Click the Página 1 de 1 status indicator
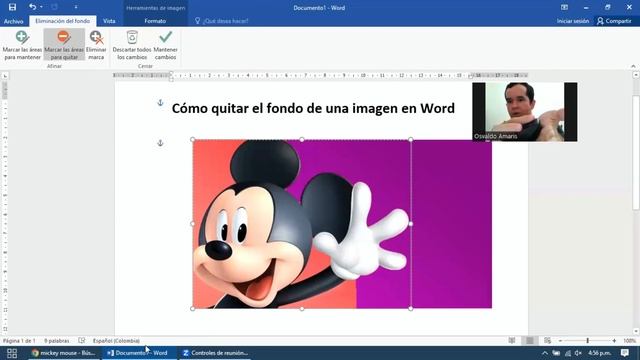 (x=19, y=340)
